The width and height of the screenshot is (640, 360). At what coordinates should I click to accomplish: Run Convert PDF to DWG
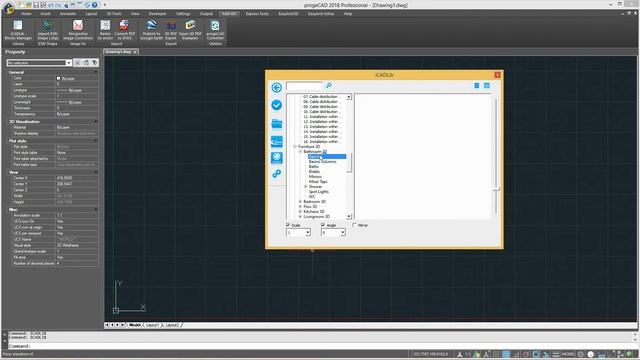point(124,30)
